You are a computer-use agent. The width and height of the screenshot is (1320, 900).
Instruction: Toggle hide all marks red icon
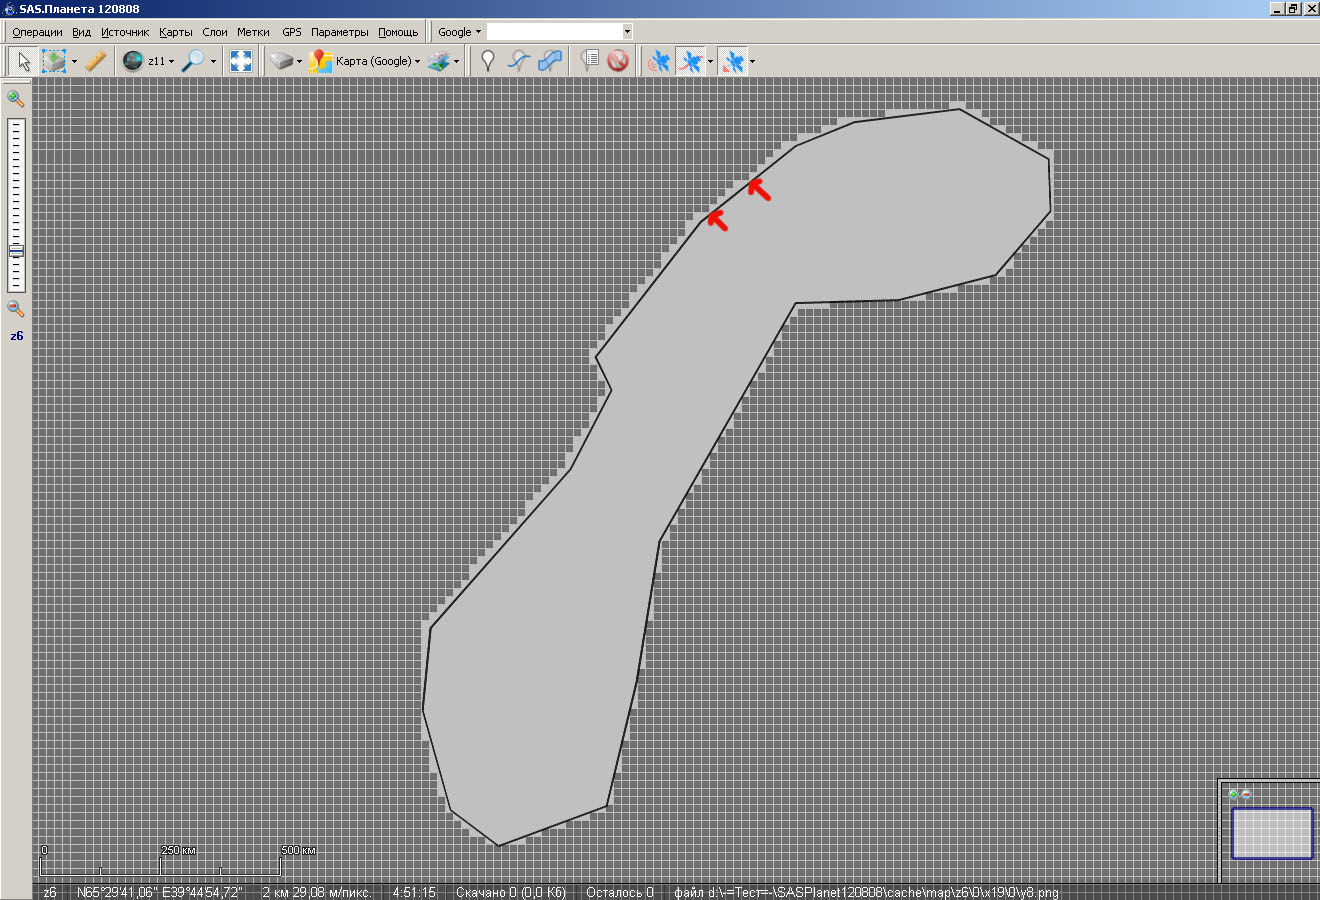pos(618,61)
